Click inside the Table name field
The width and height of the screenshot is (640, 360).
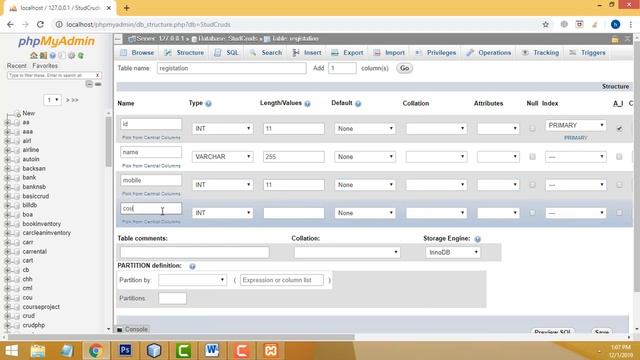pyautogui.click(x=231, y=68)
